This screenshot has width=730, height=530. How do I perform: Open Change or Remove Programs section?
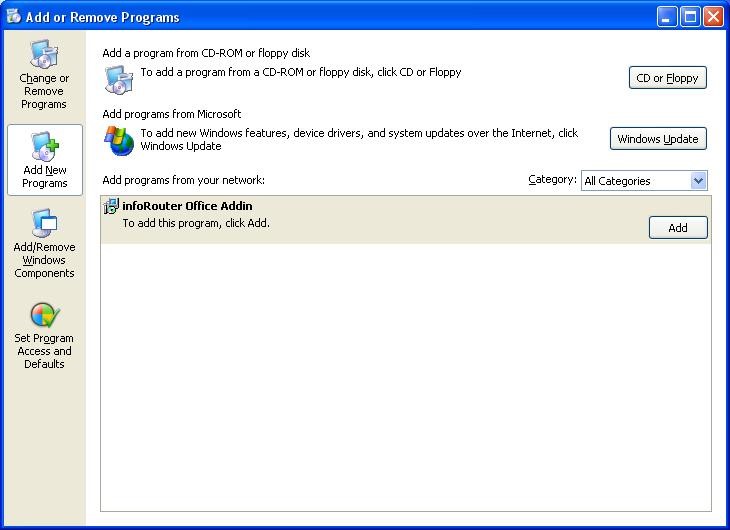[x=44, y=75]
